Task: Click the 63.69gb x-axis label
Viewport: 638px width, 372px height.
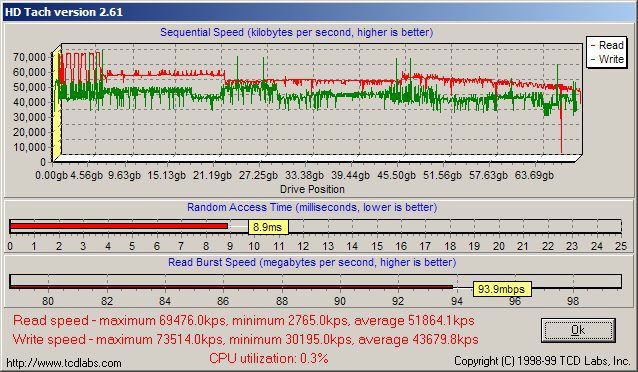Action: [x=534, y=175]
